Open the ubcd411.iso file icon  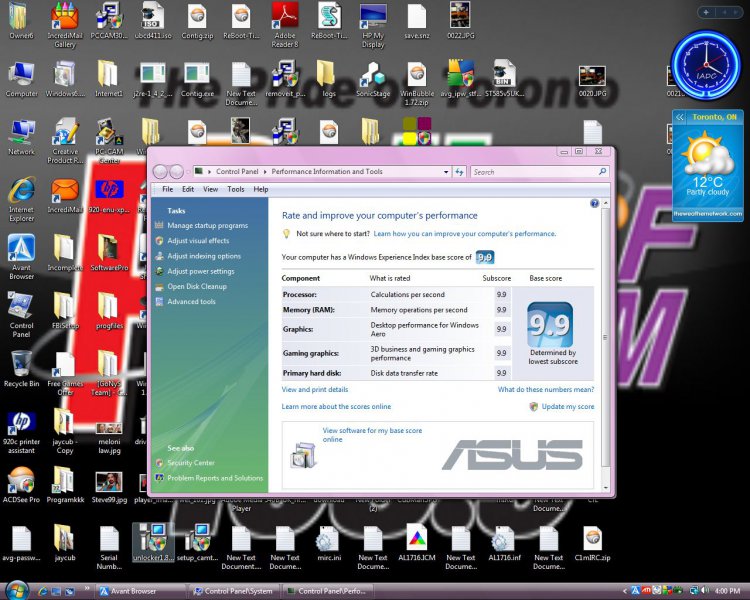pos(153,22)
